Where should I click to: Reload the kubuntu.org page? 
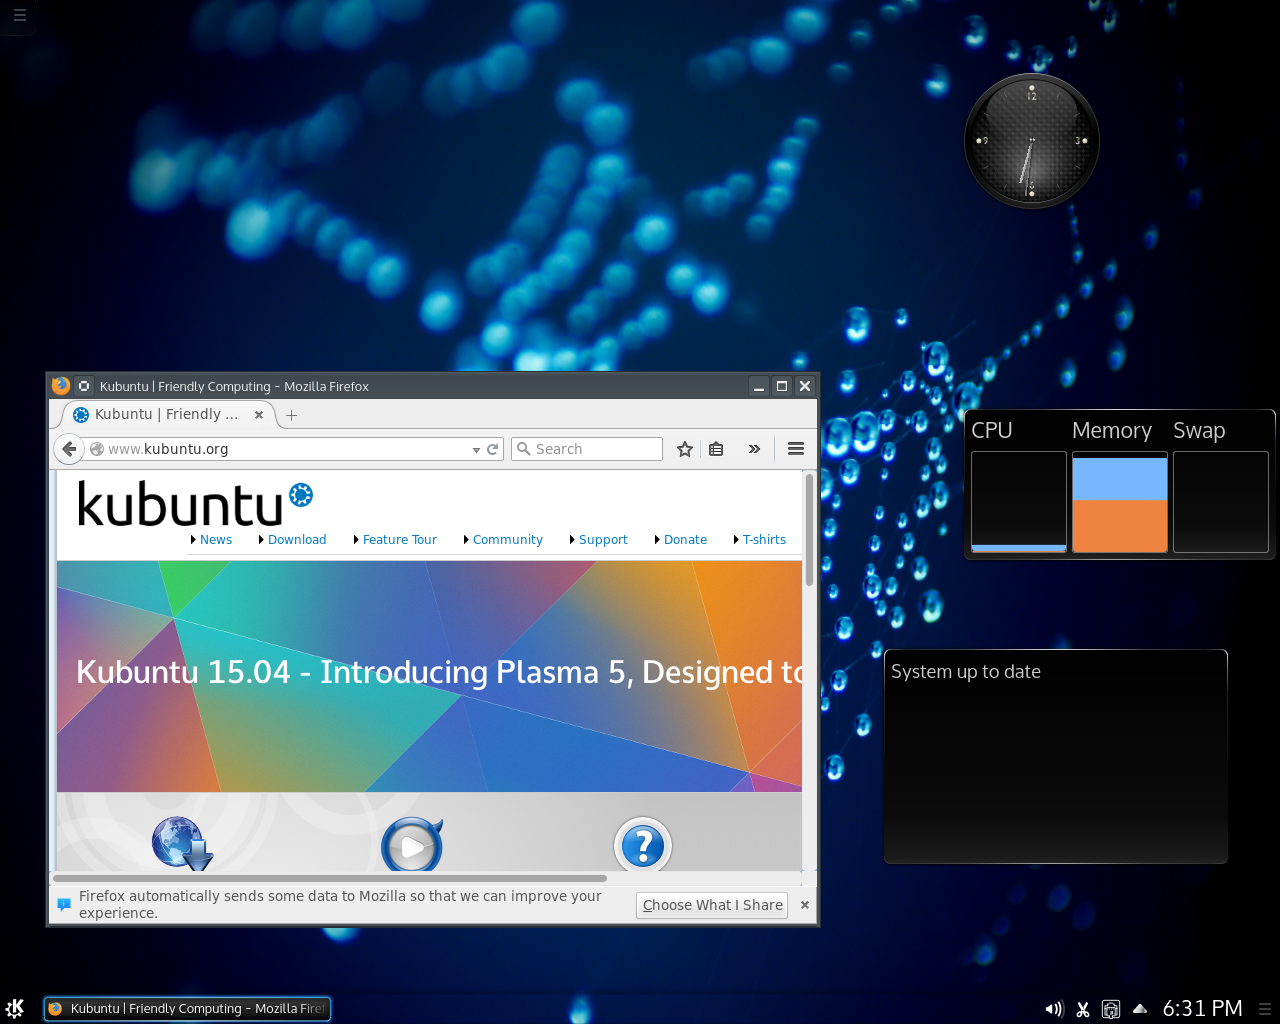click(x=492, y=449)
